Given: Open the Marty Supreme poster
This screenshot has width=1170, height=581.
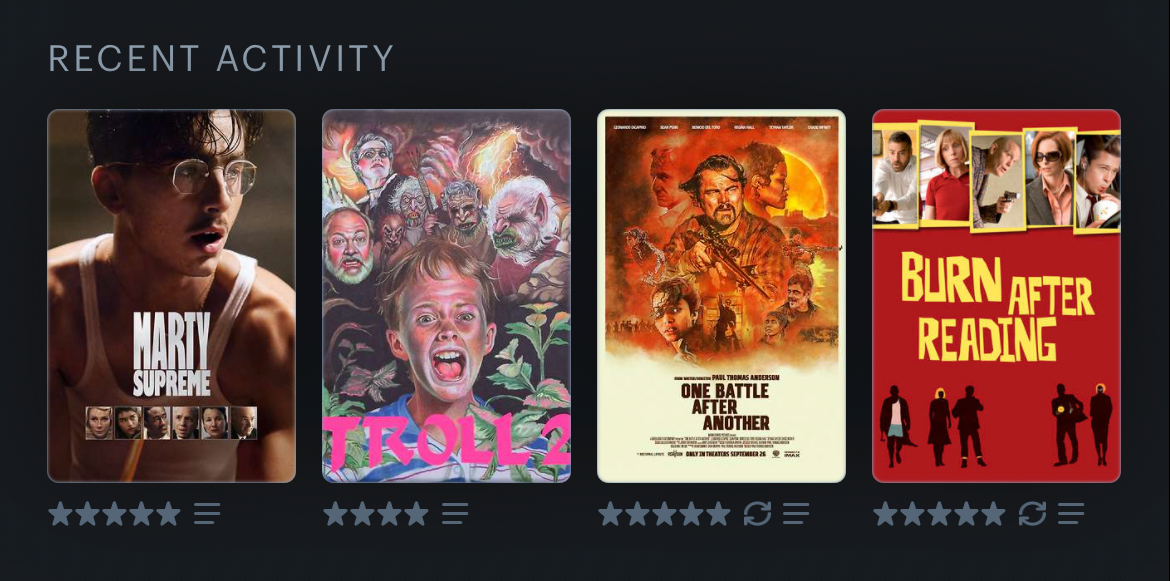Looking at the screenshot, I should pos(172,296).
